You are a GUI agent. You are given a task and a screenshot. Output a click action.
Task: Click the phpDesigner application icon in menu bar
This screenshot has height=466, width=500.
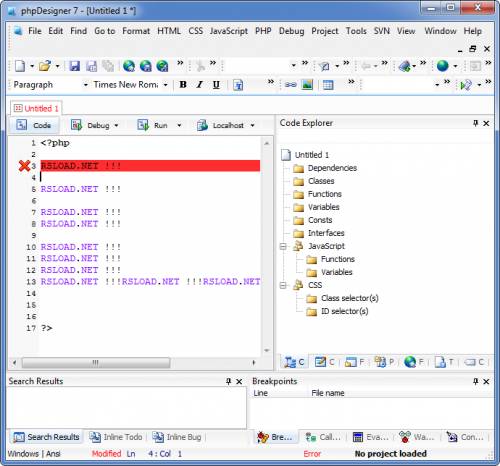coord(18,31)
